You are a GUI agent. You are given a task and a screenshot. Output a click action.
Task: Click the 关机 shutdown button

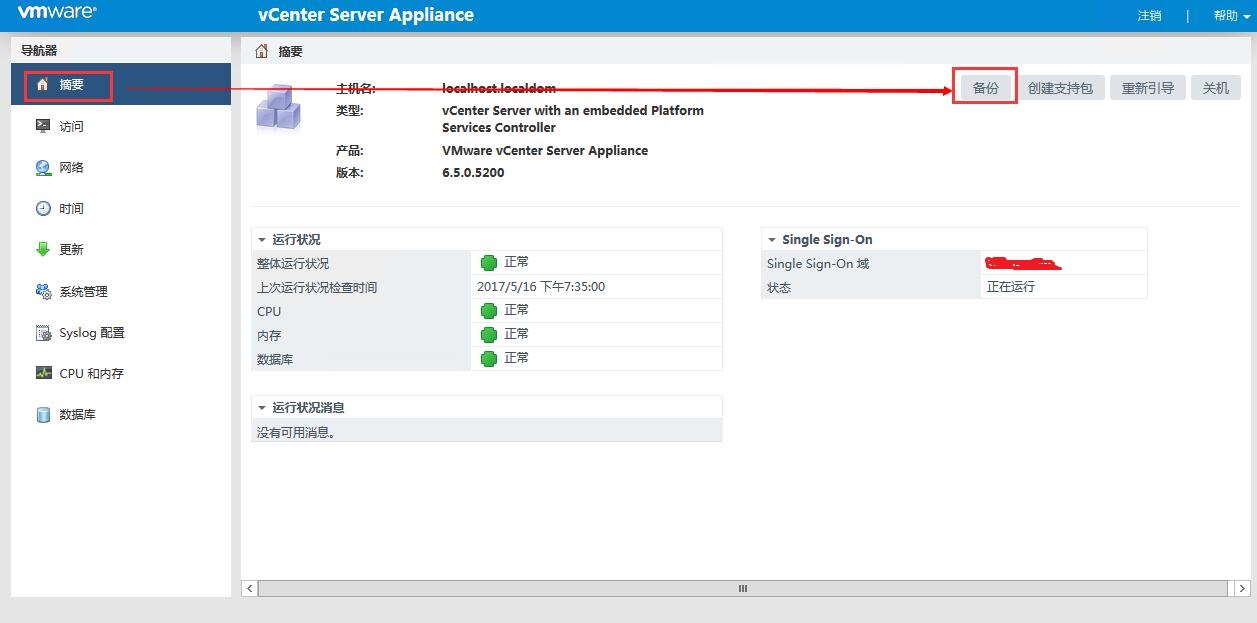pyautogui.click(x=1216, y=88)
